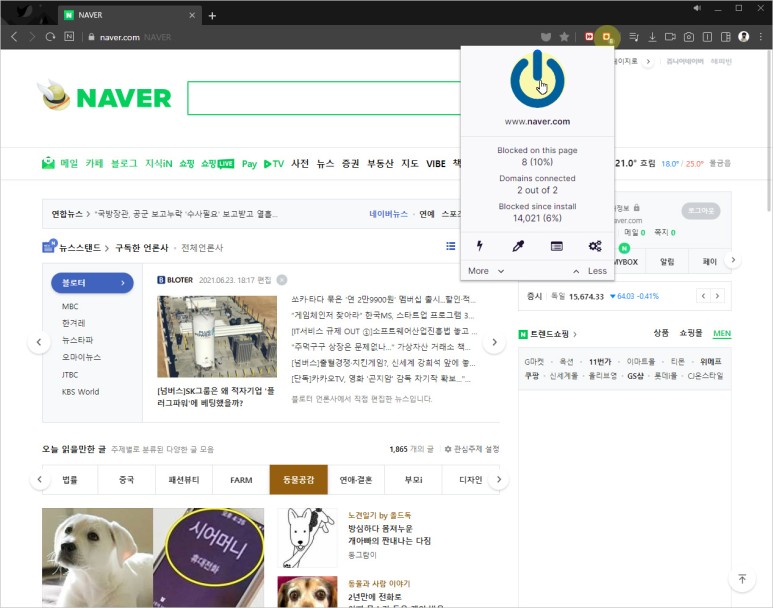773x608 pixels.
Task: Remove BLOTER subscription with x icon
Action: 282,280
